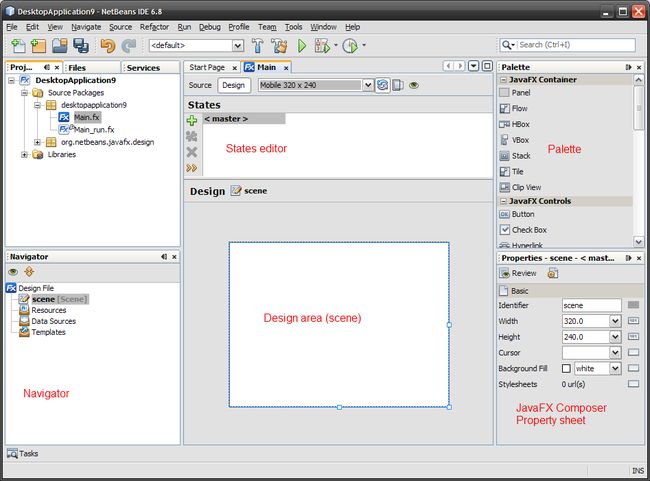Expand the Libraries node
Viewport: 650px width, 481px height.
24,155
